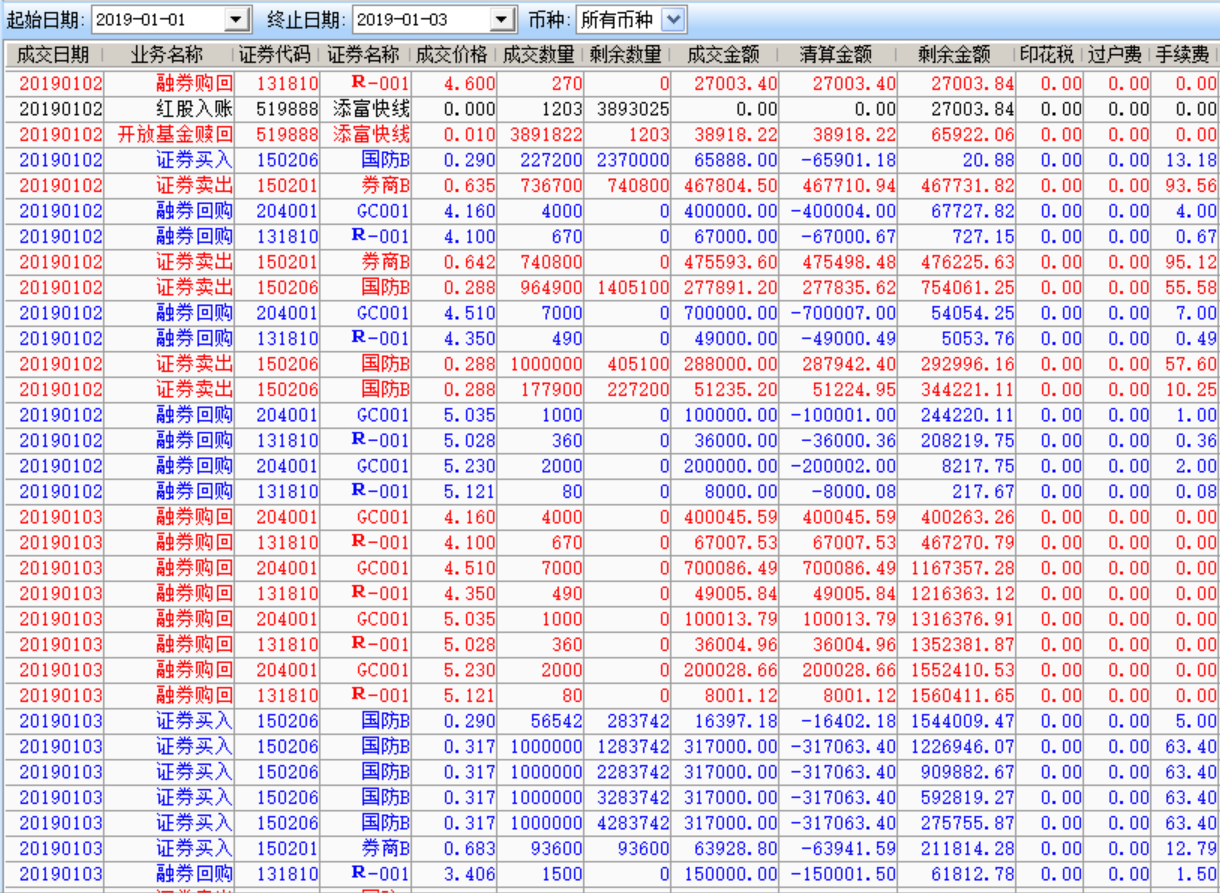The image size is (1220, 893).
Task: Click the settlement cell -150001.50
Action: coord(838,874)
